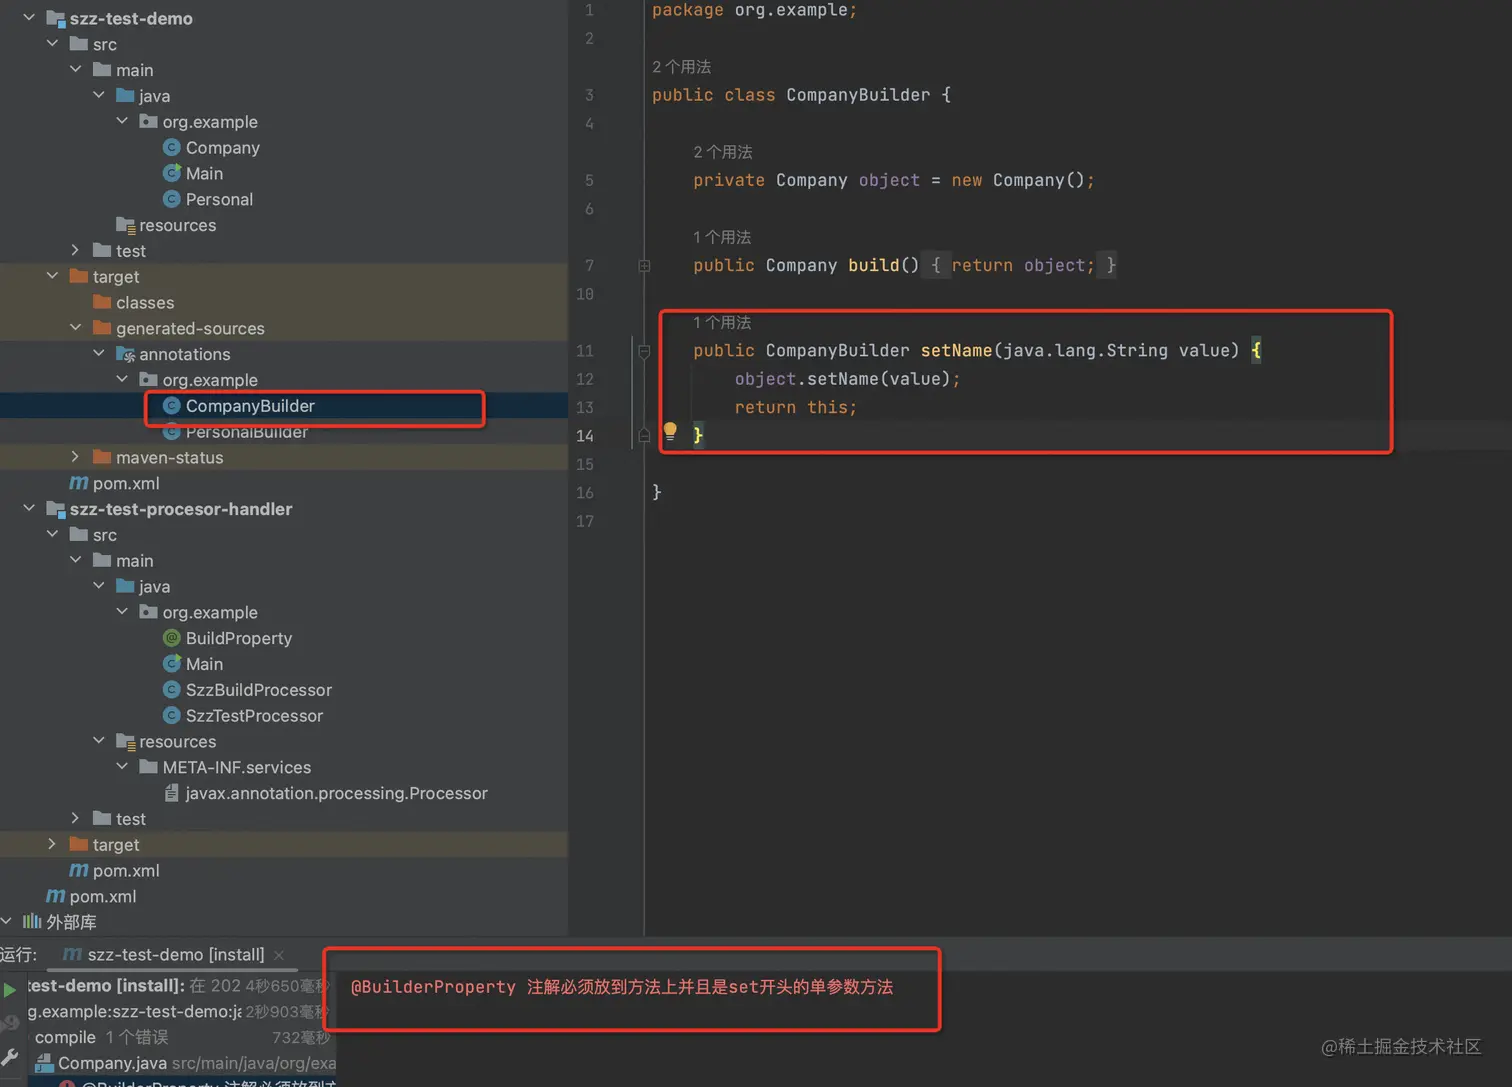
Task: Click 'new Company()' on line 5
Action: click(1018, 180)
